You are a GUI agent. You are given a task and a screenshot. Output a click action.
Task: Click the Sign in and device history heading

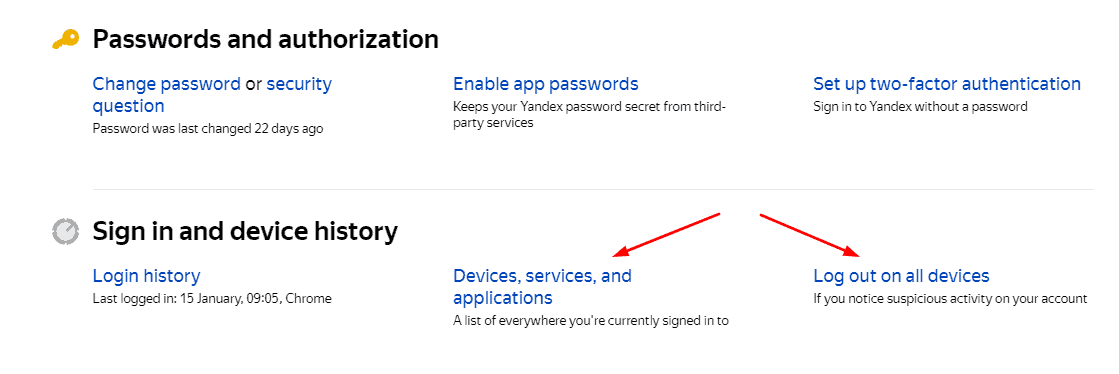tap(245, 231)
